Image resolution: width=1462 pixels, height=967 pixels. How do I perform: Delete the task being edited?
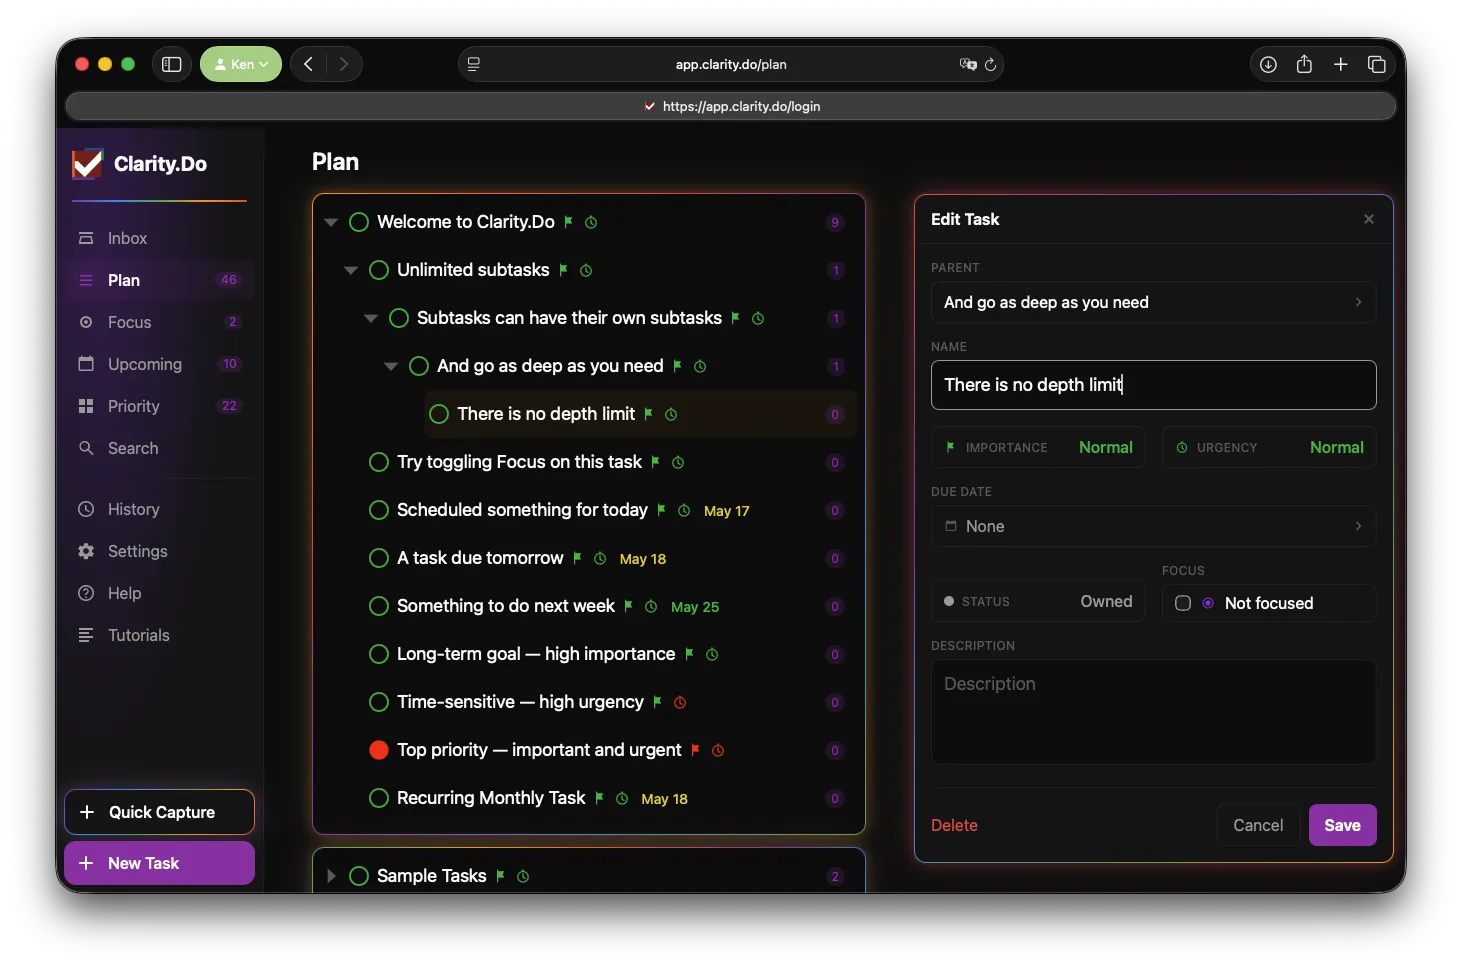(954, 825)
